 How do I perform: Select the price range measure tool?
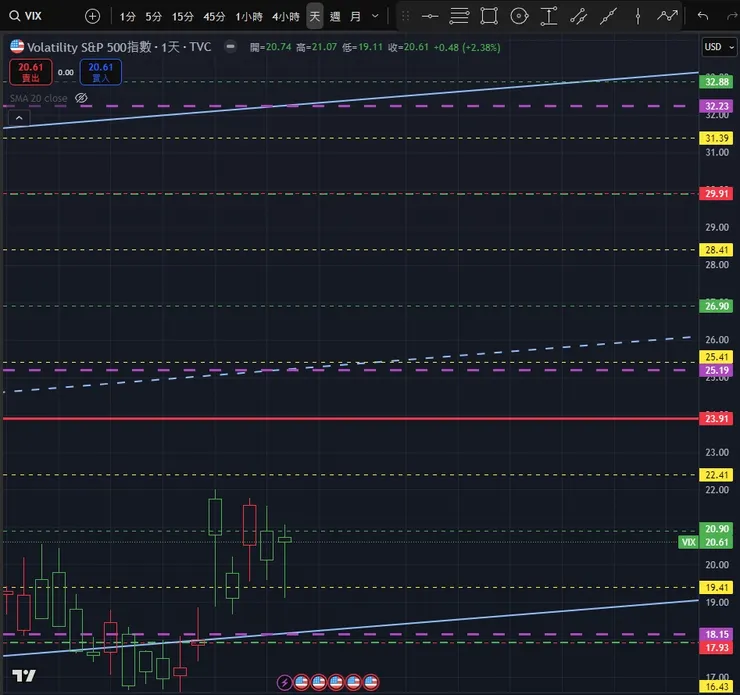coord(549,17)
